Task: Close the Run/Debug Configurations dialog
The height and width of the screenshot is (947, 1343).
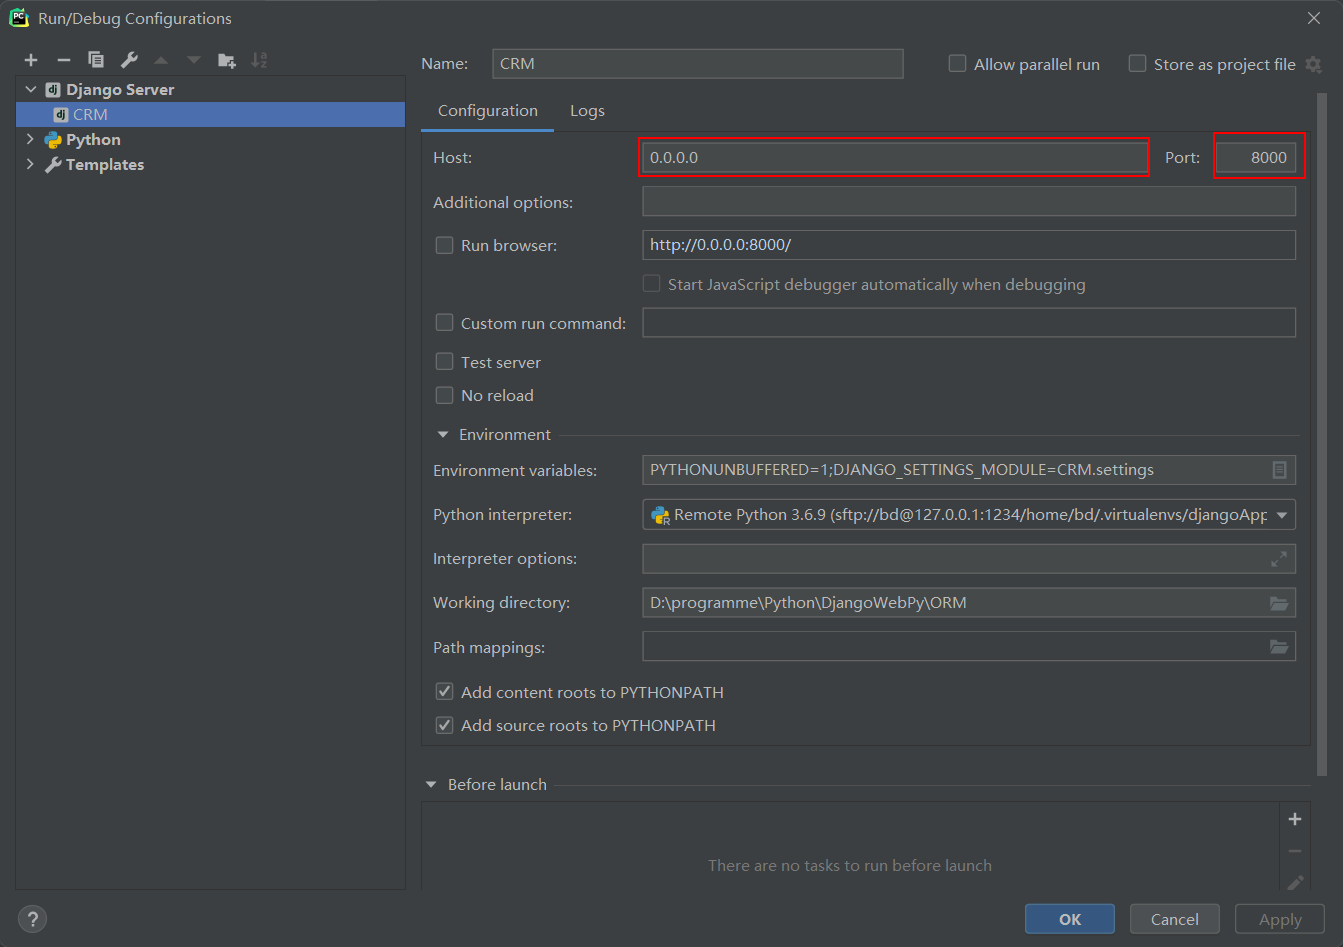Action: point(1314,18)
